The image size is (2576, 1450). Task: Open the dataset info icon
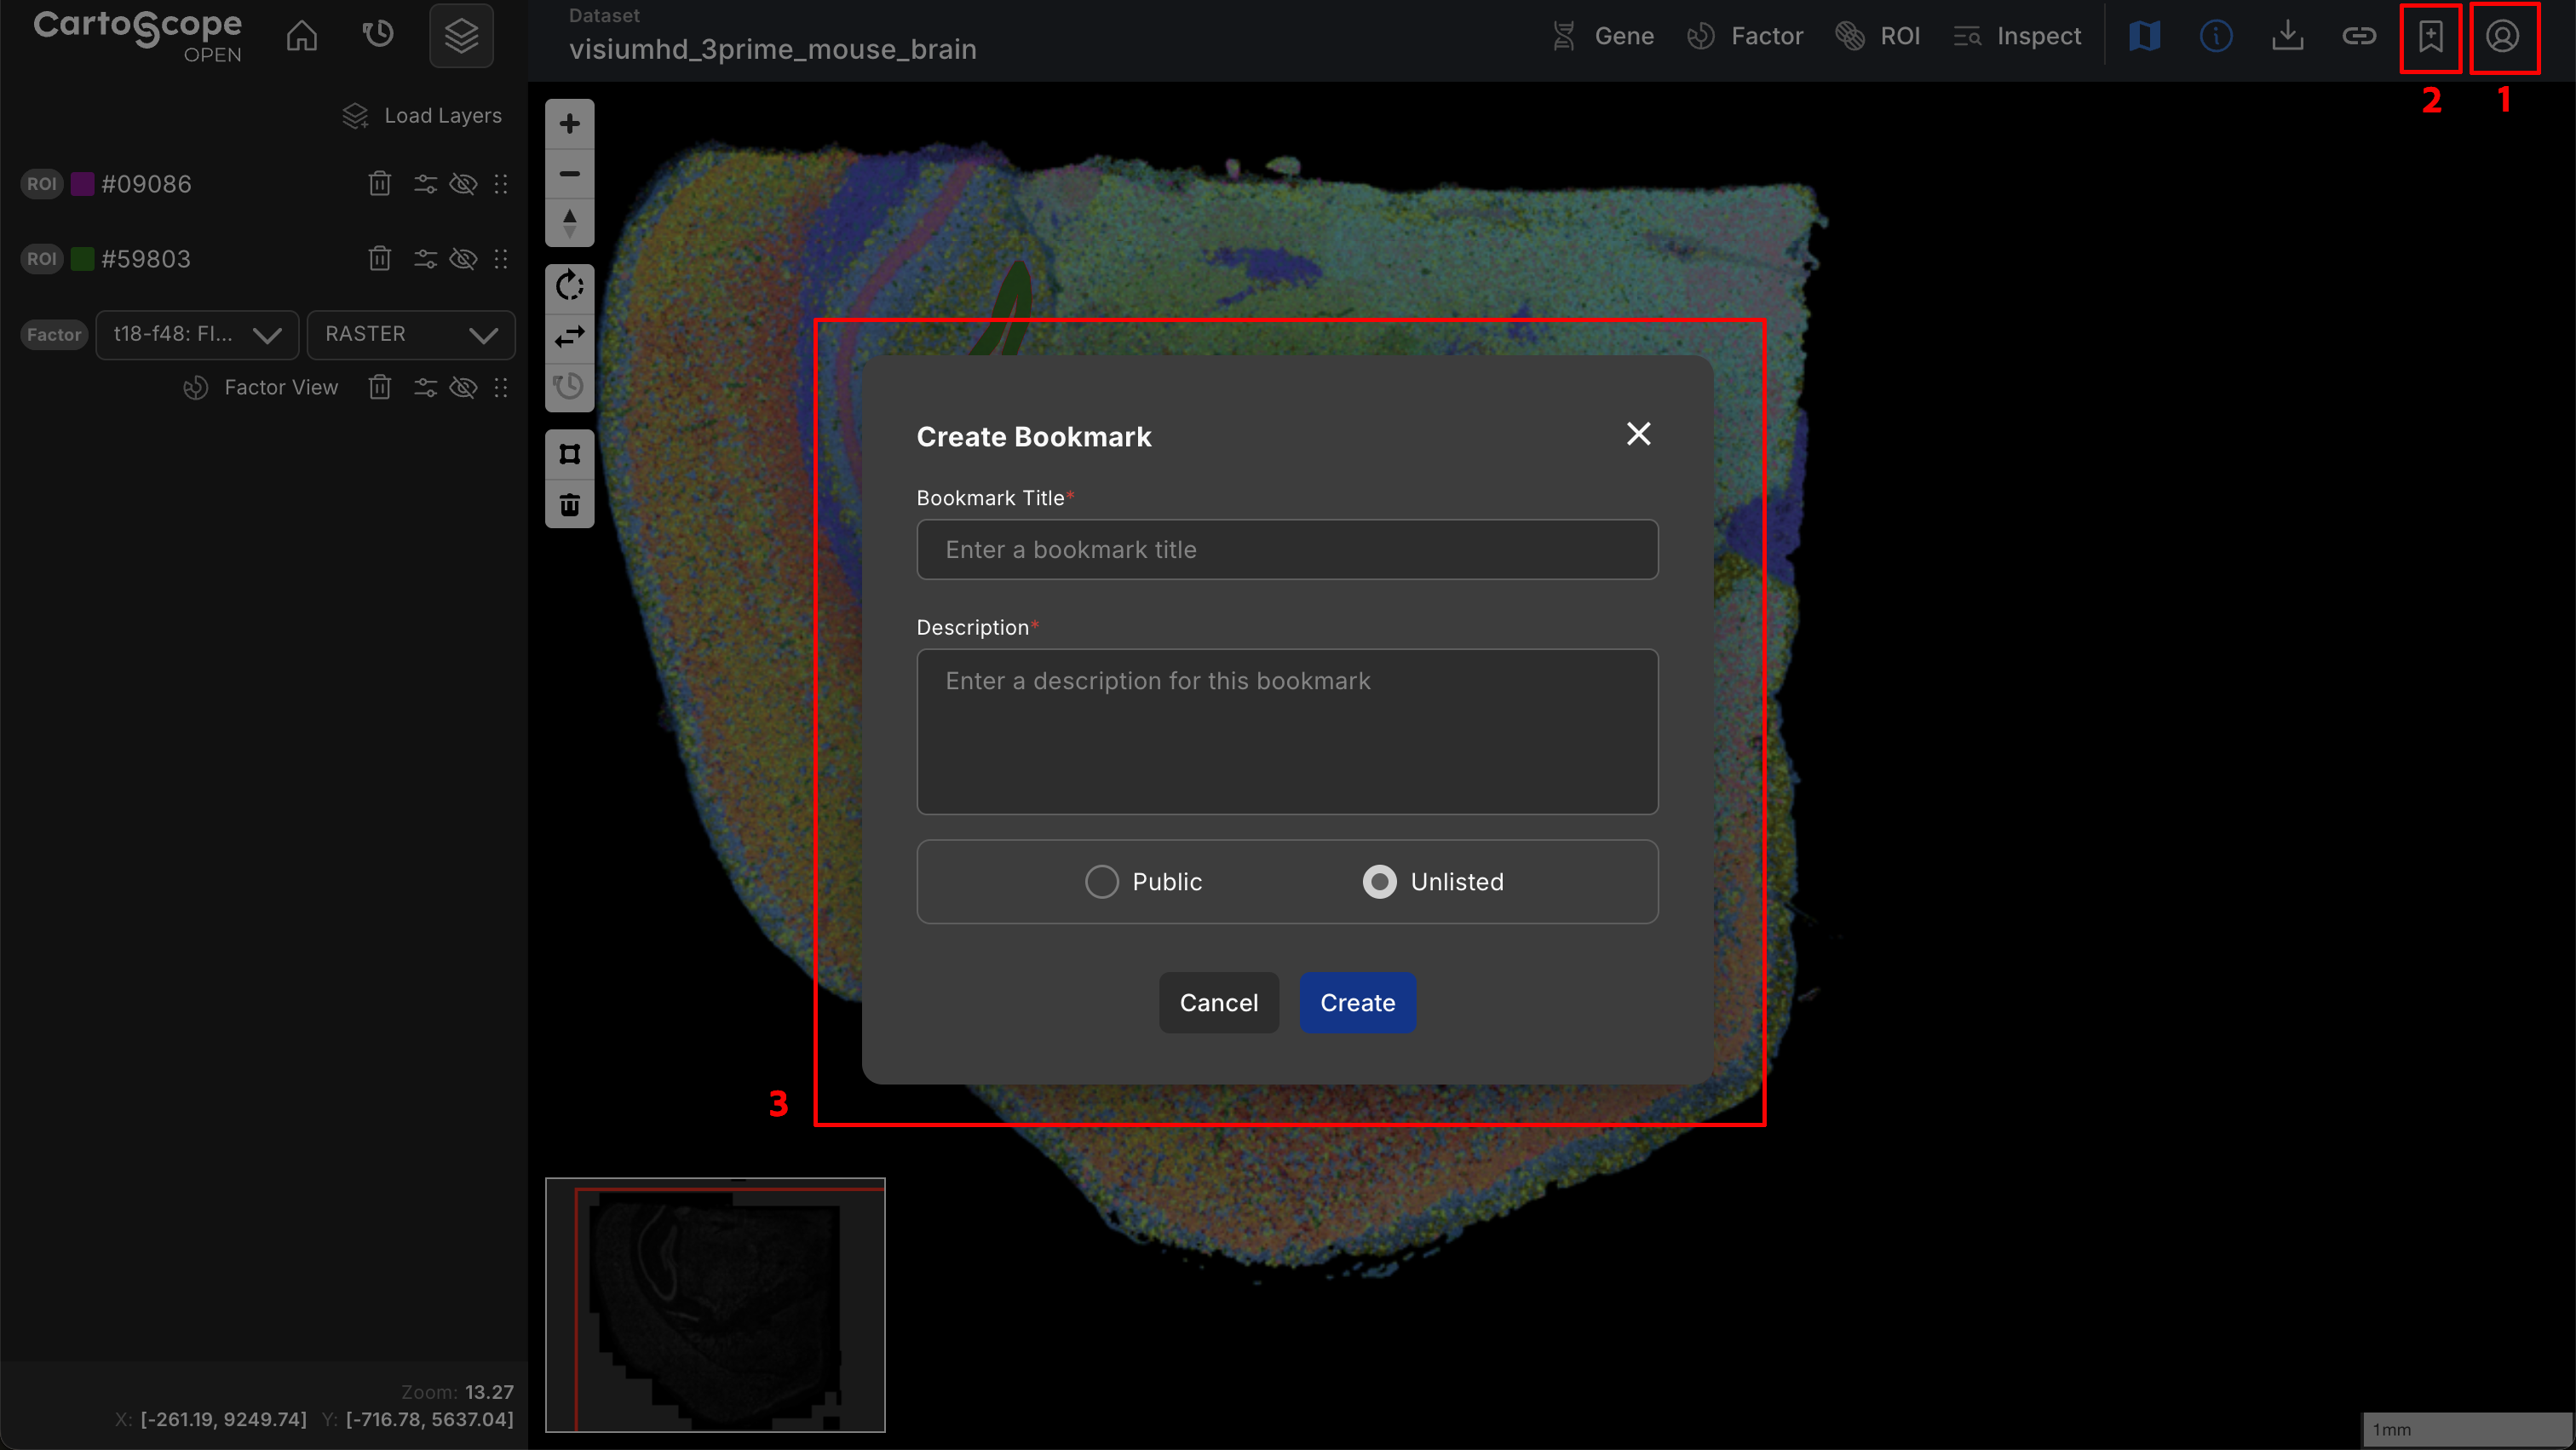(2215, 37)
